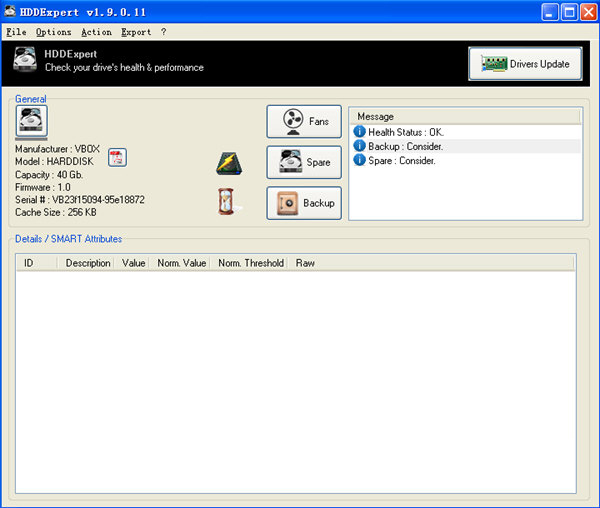The width and height of the screenshot is (600, 508).
Task: Click the 'Cache Size : 256 KB' text
Action: 56,212
